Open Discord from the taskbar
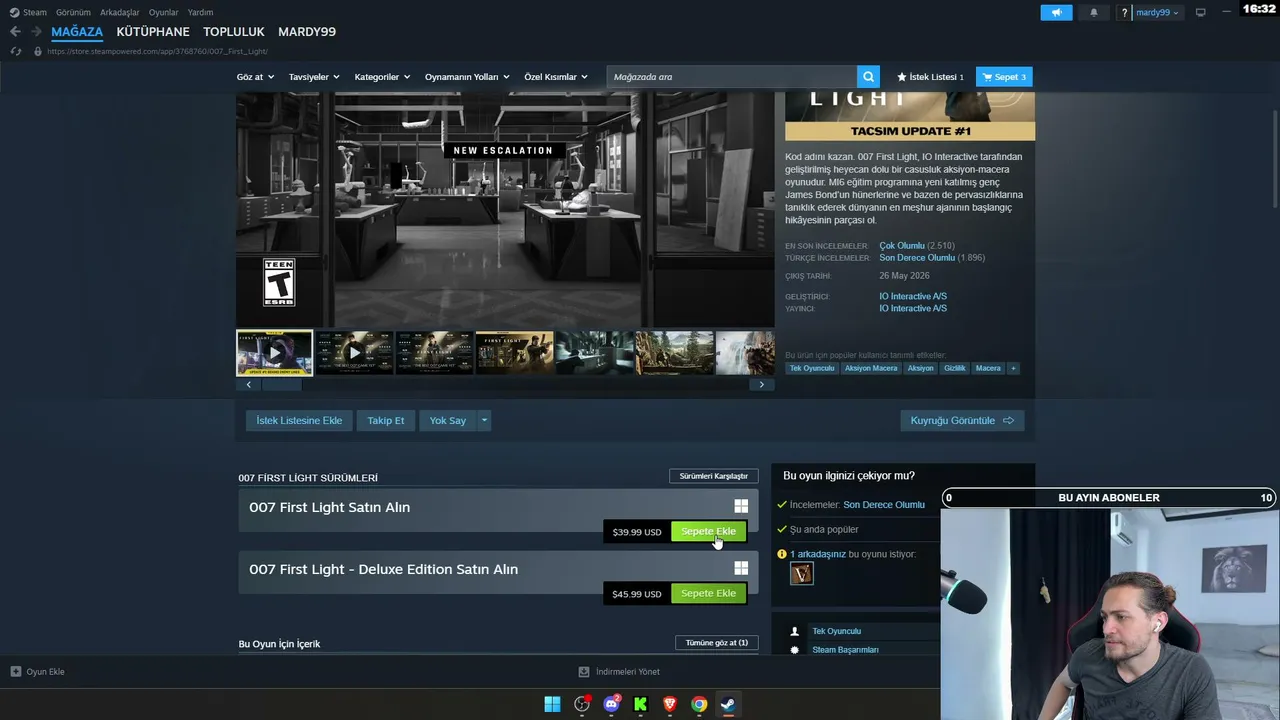Image resolution: width=1280 pixels, height=720 pixels. 612,704
